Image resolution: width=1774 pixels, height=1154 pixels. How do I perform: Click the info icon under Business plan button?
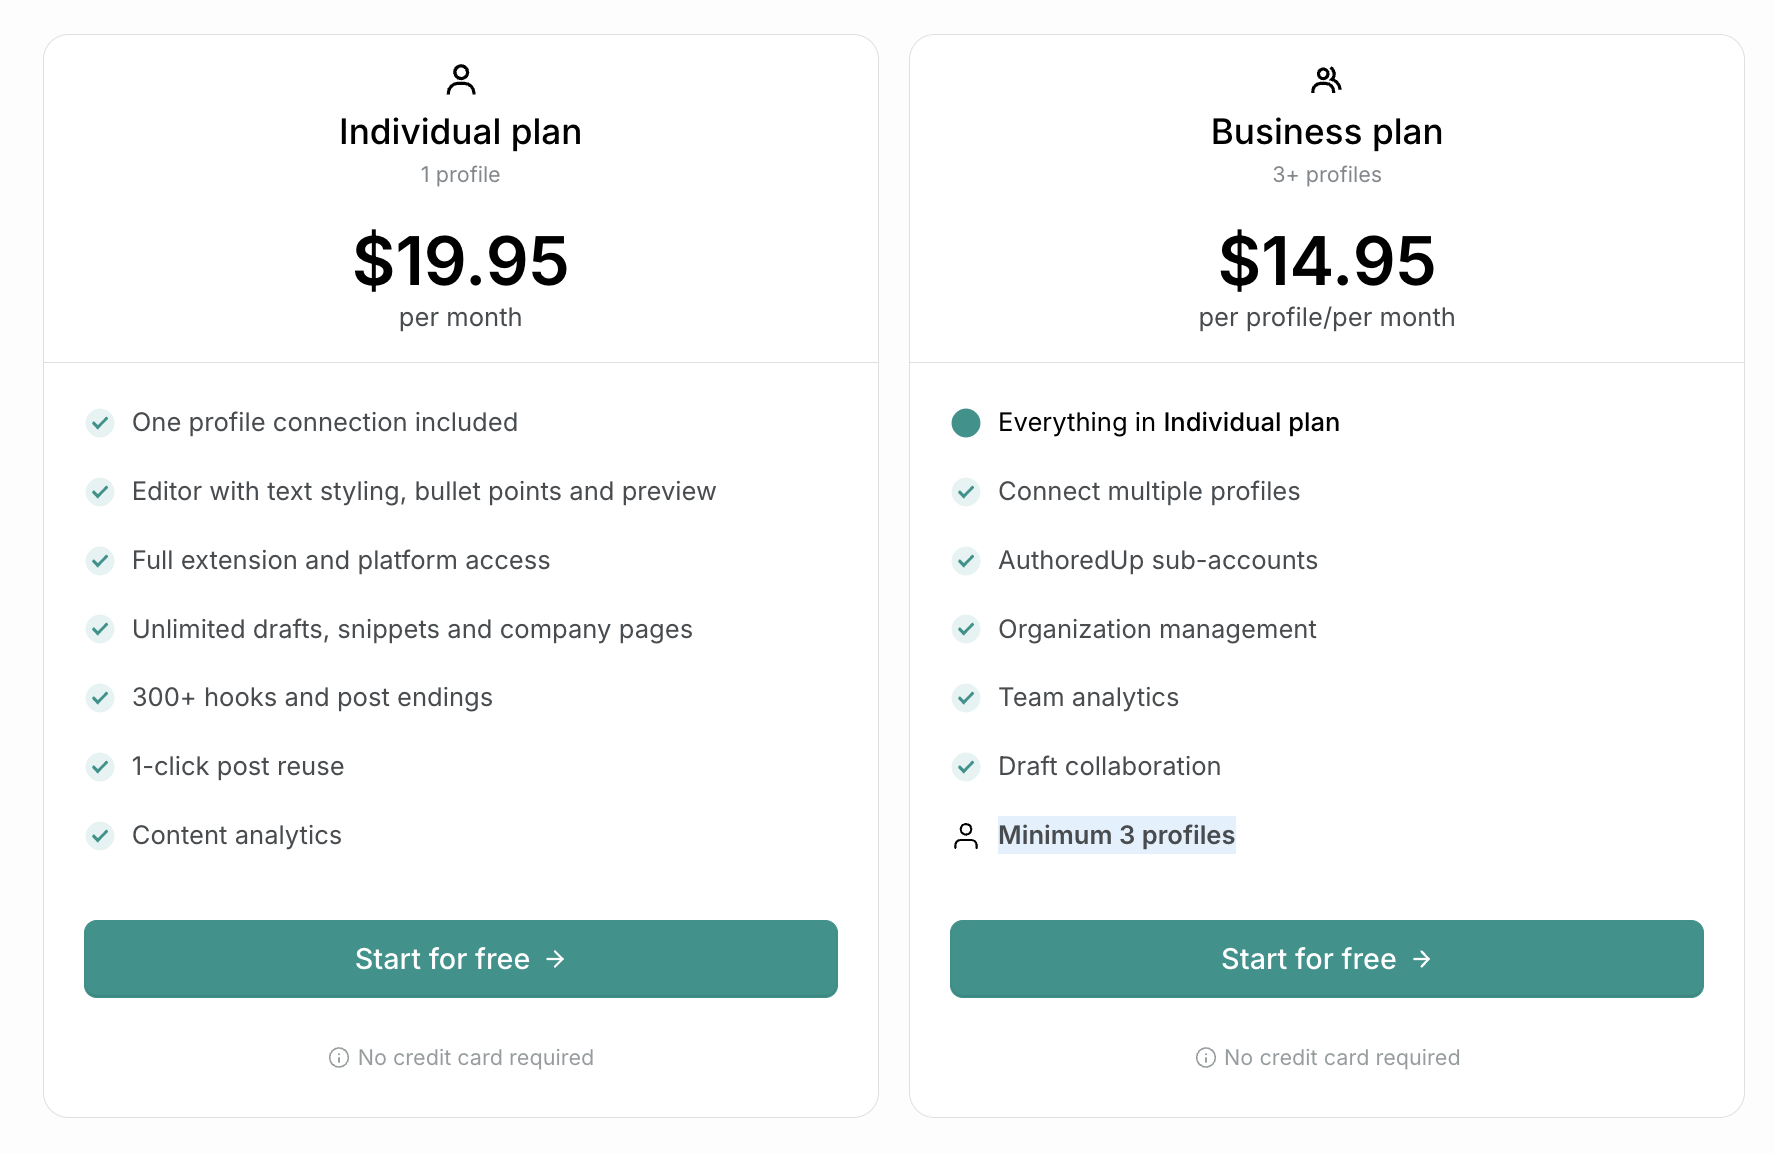point(1204,1057)
